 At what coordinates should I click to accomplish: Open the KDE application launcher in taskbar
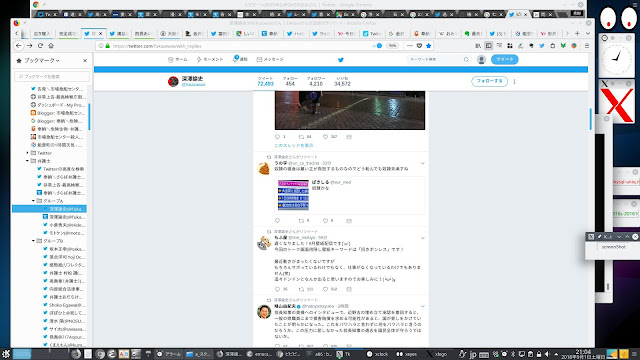click(x=6, y=354)
